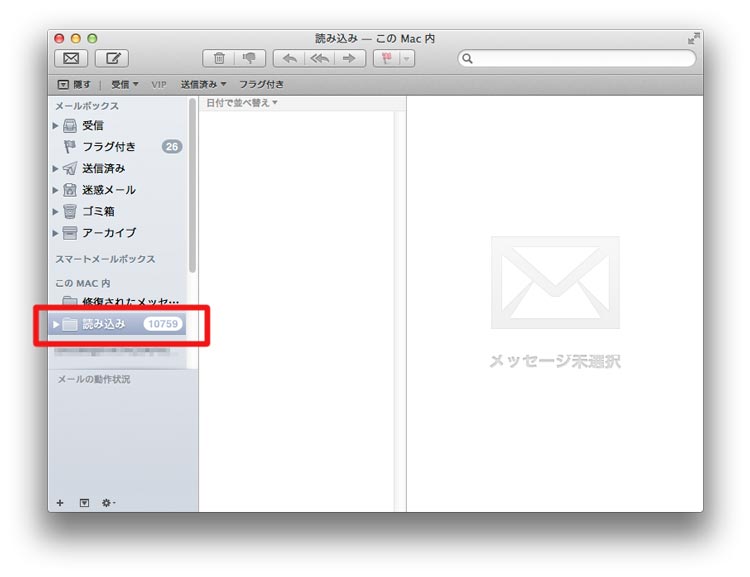Click the search magnifier icon

[467, 58]
